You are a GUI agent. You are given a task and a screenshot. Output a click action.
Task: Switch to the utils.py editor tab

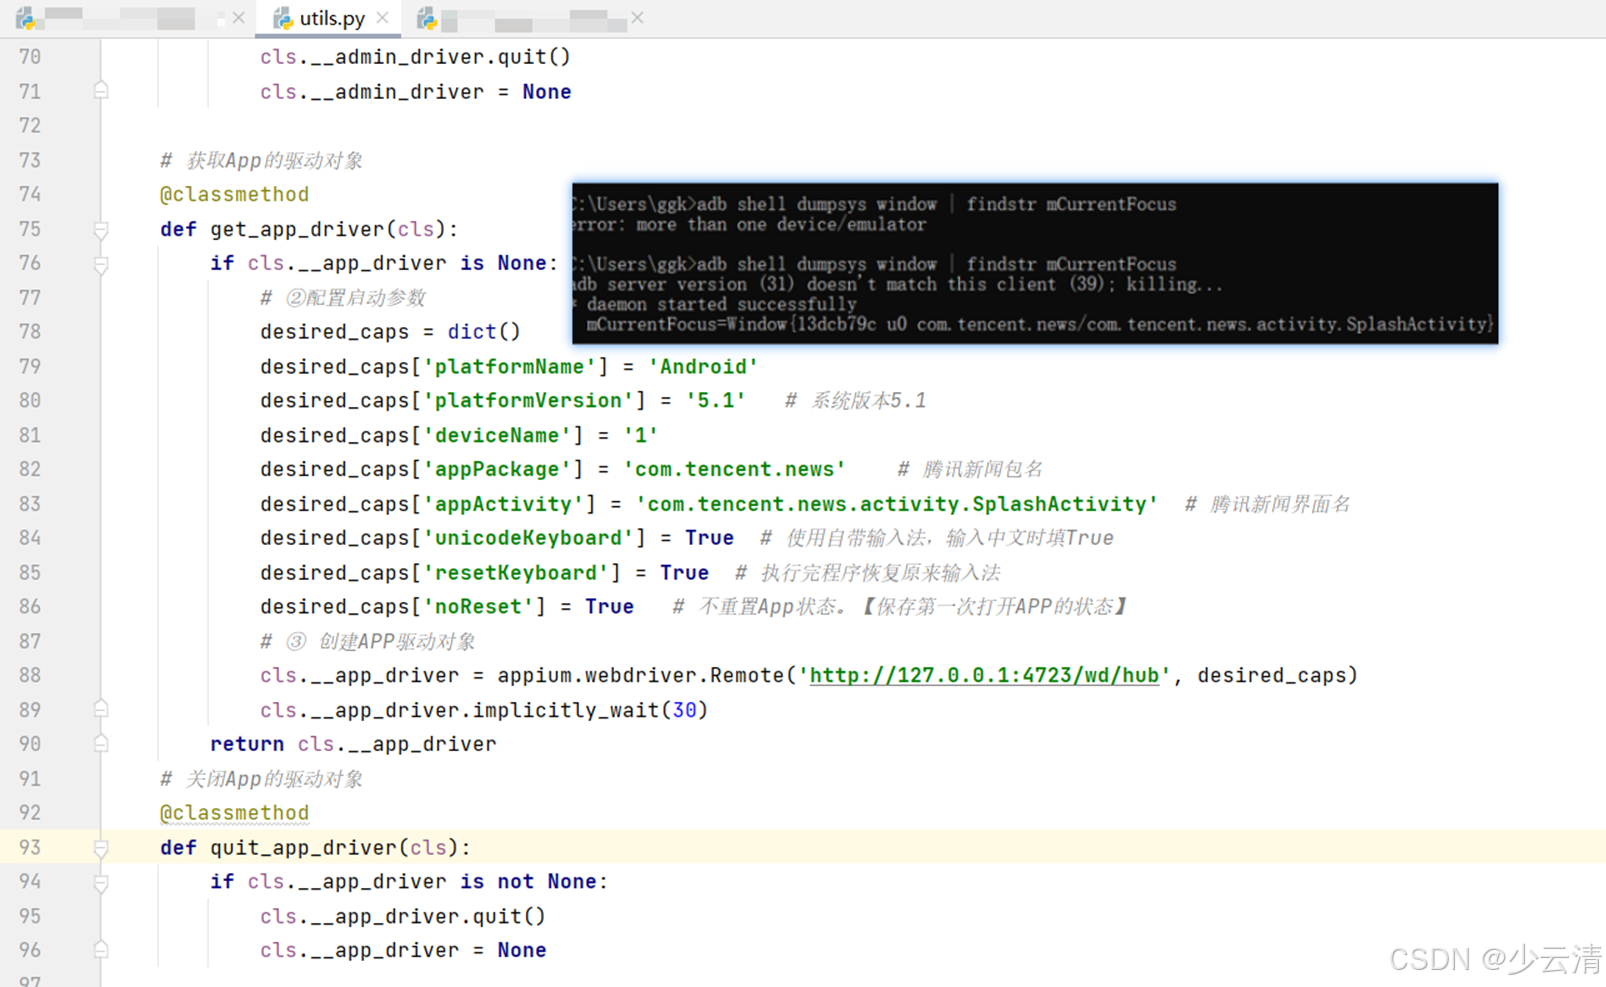click(330, 18)
